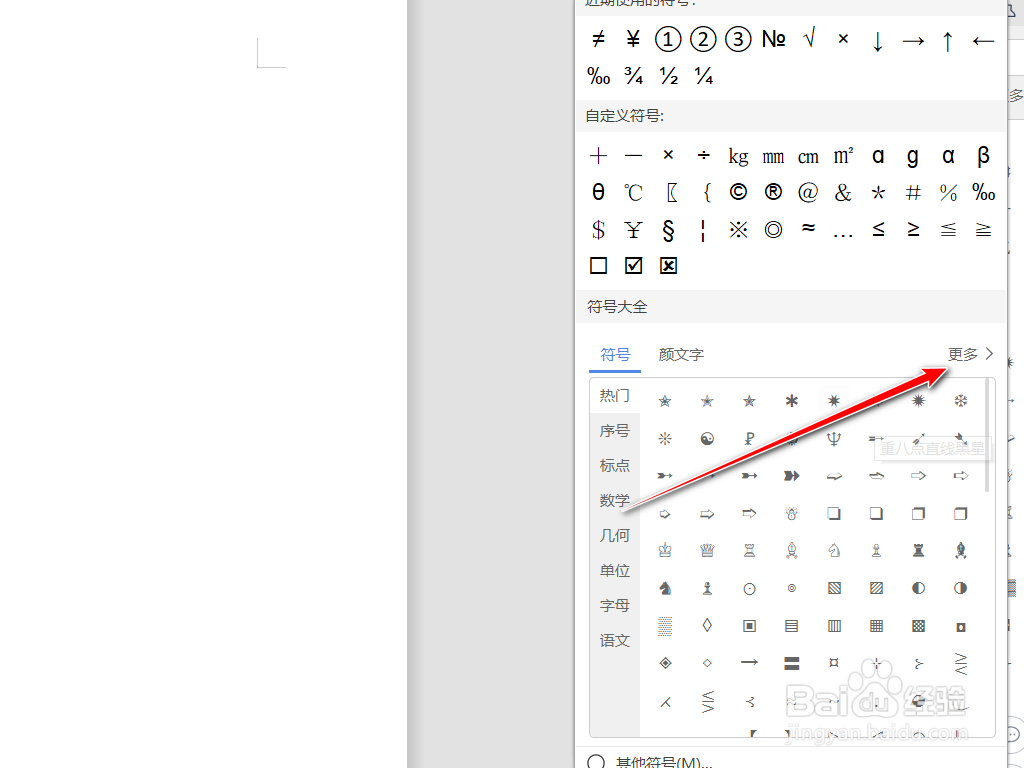Insert the six-spoke asterisk ✱ grid symbol
The width and height of the screenshot is (1024, 768).
click(792, 401)
